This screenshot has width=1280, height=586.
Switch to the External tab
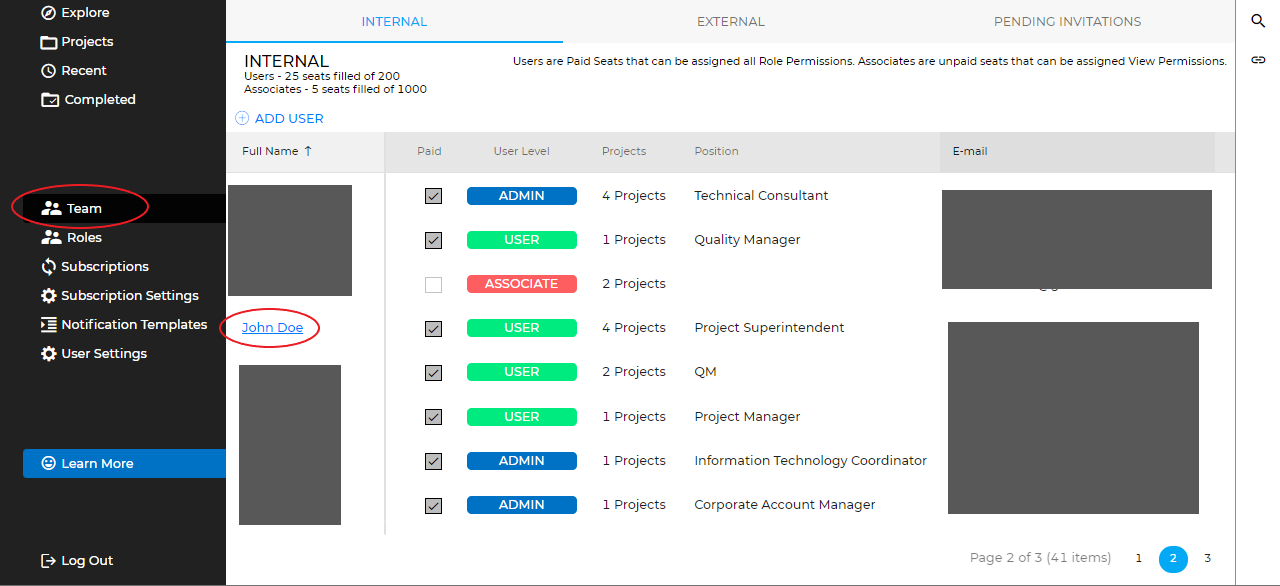pyautogui.click(x=730, y=21)
